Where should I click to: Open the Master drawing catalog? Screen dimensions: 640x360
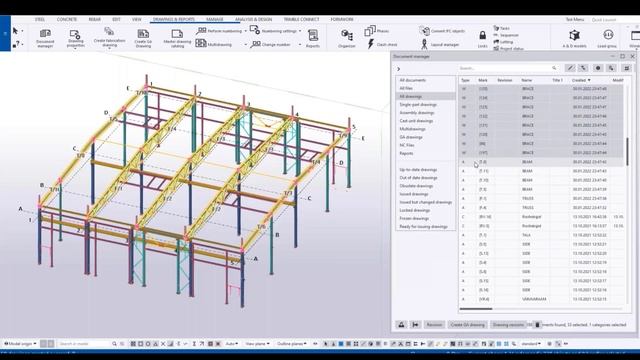(x=177, y=38)
